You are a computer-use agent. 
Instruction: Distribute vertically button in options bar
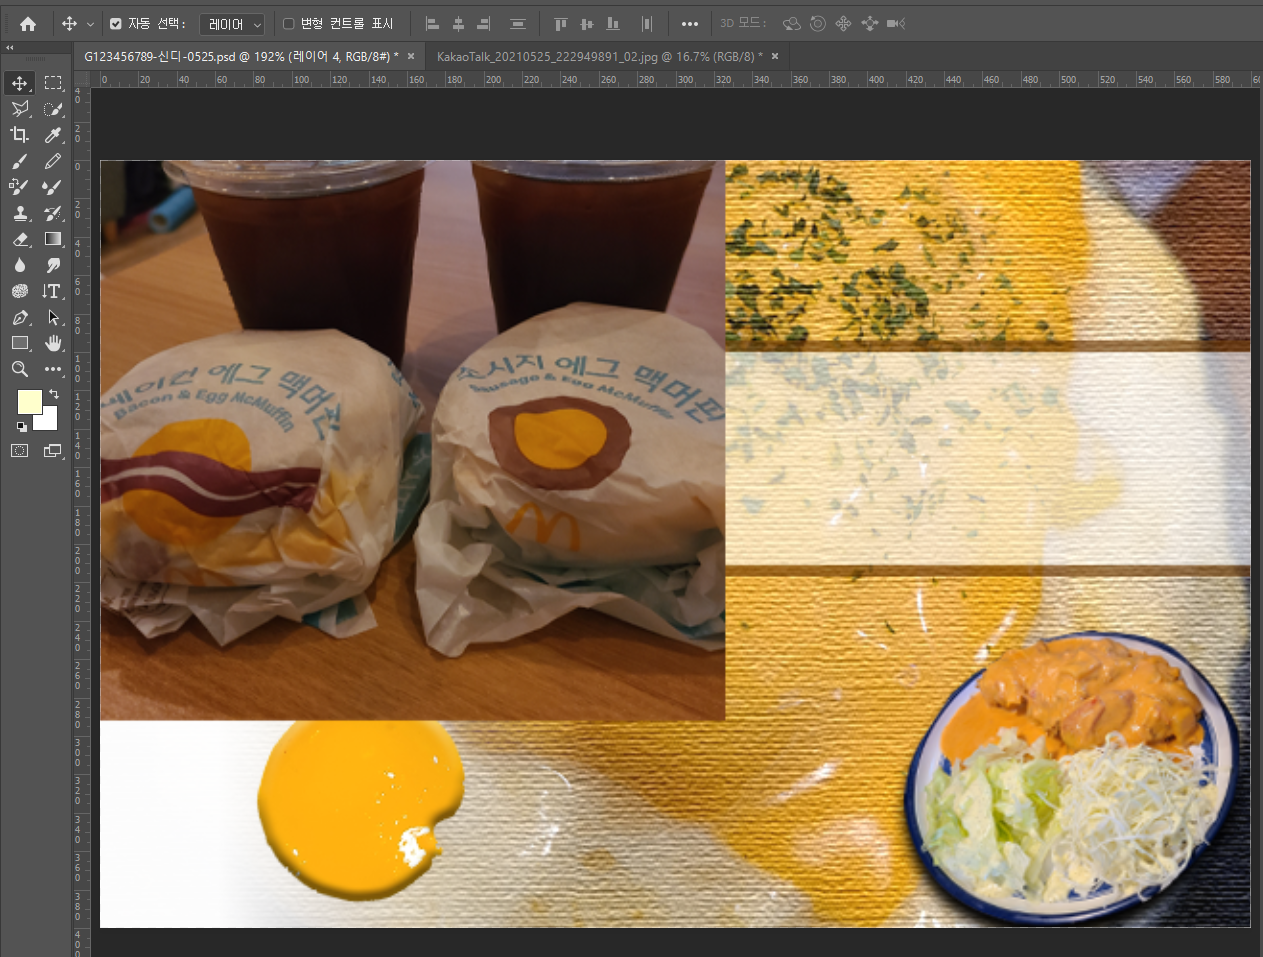tap(518, 23)
